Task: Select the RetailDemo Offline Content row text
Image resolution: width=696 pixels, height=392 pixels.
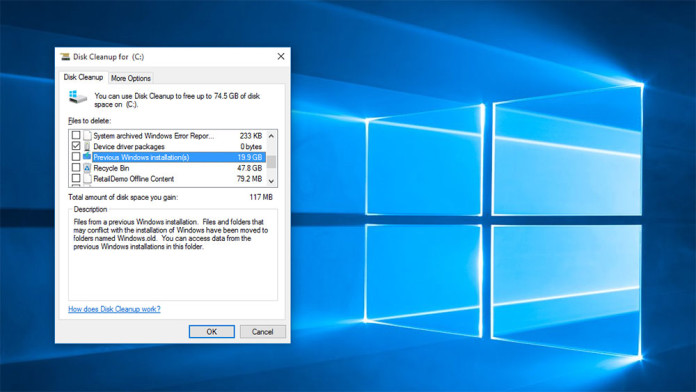Action: pos(134,179)
